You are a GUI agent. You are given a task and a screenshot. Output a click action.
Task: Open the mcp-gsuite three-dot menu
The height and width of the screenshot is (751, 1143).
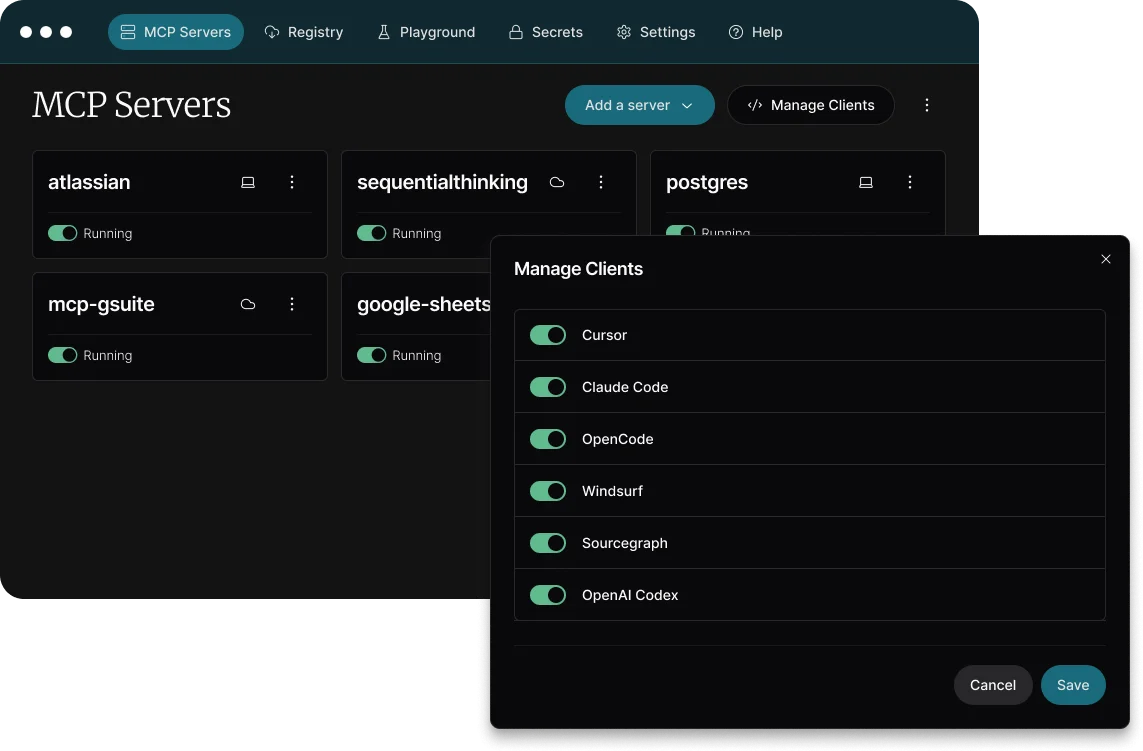tap(292, 304)
